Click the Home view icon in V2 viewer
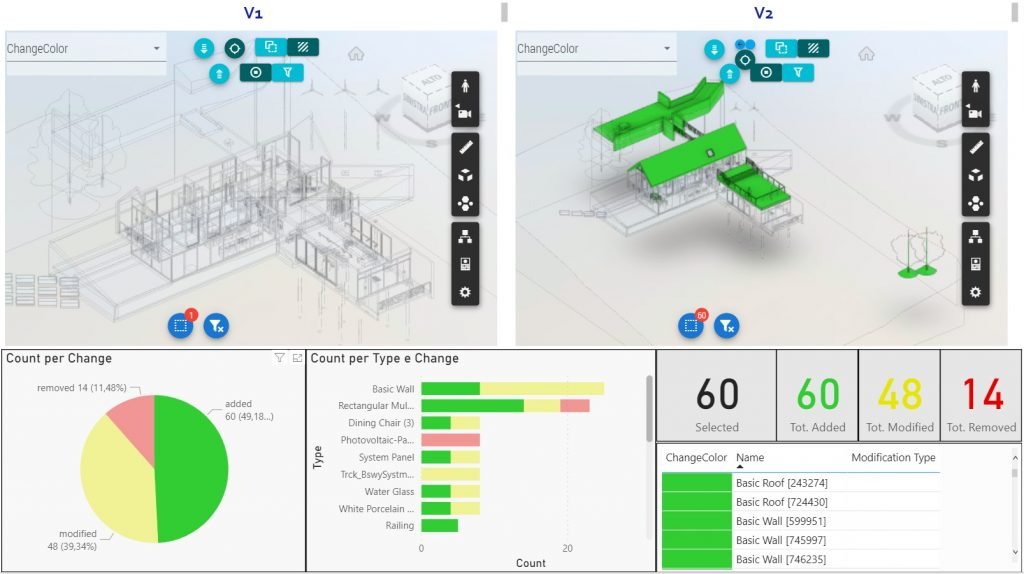The height and width of the screenshot is (574, 1024). coord(867,54)
